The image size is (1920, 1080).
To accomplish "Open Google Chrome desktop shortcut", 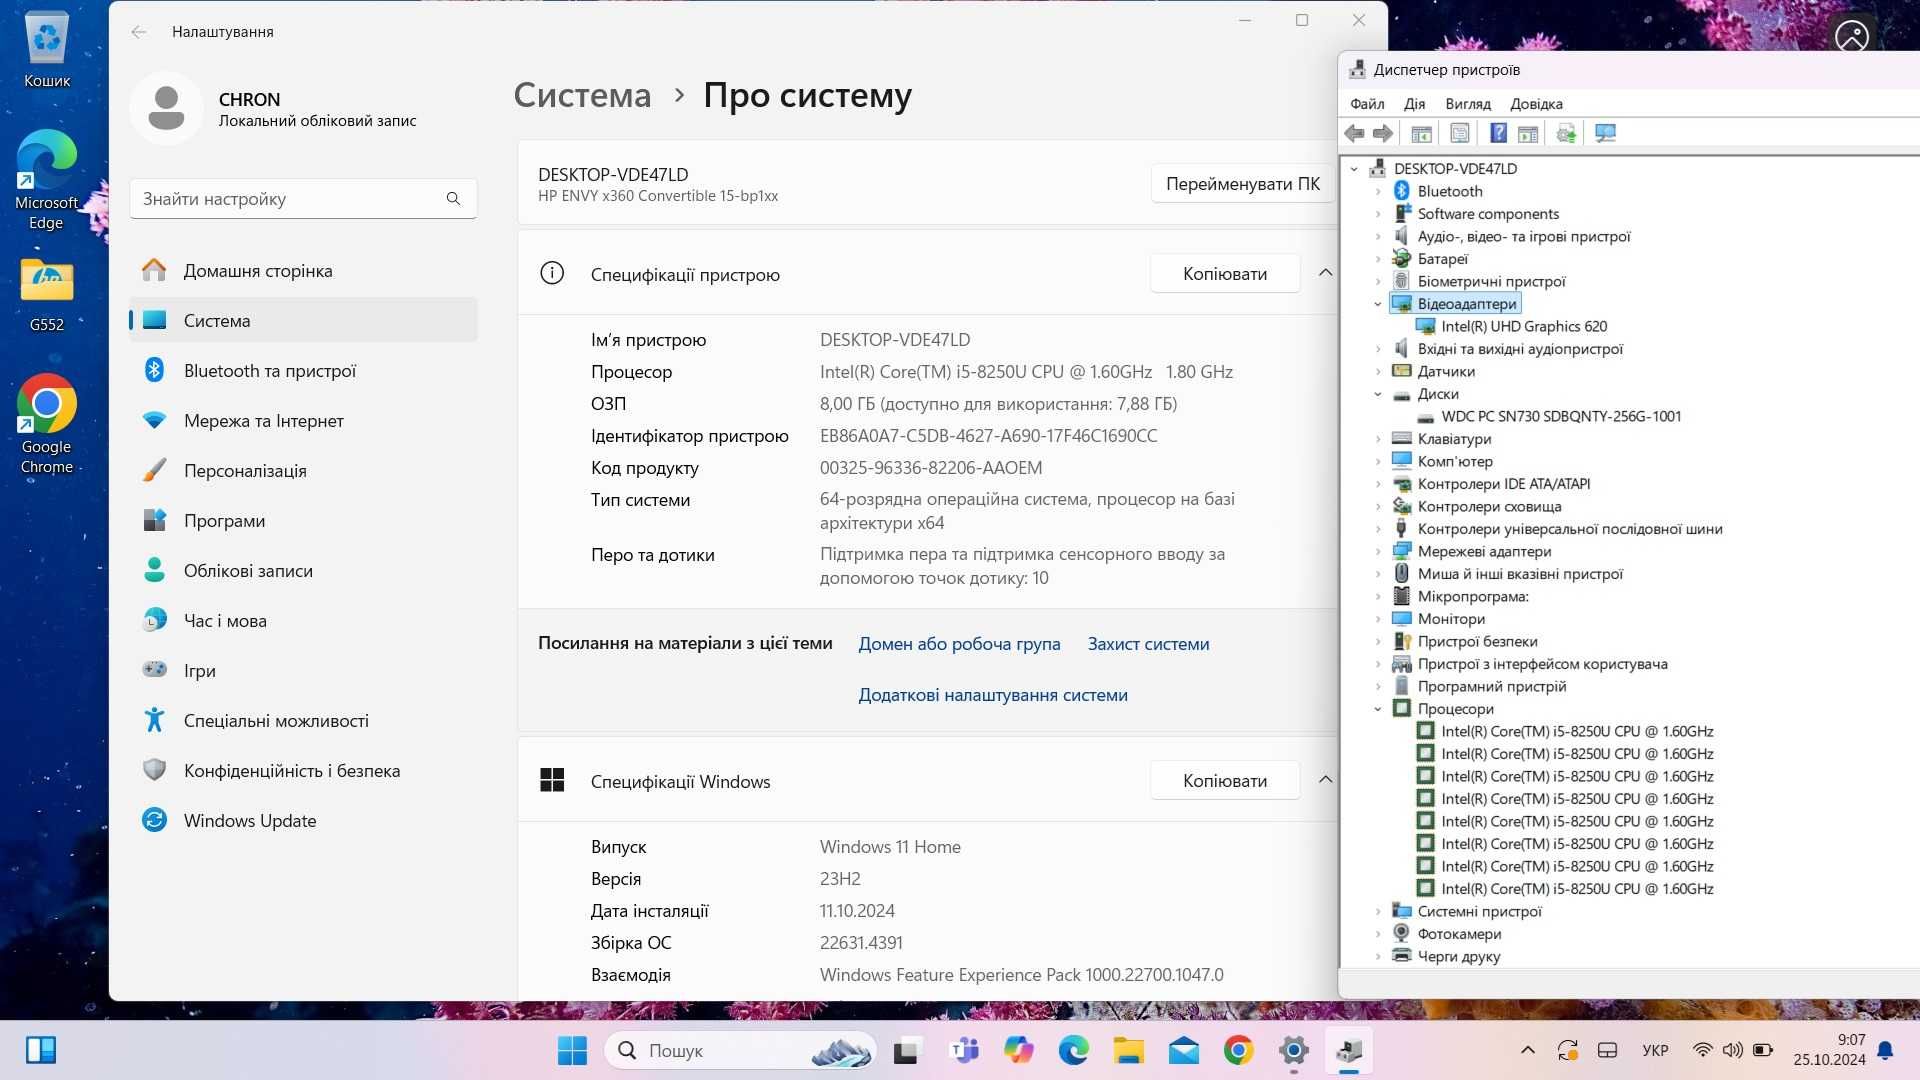I will tap(46, 424).
